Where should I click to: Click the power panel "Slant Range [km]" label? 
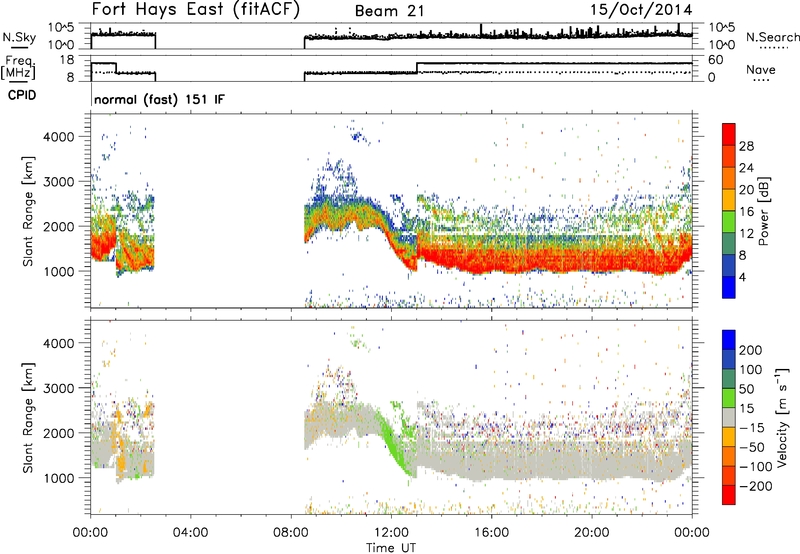(x=29, y=211)
